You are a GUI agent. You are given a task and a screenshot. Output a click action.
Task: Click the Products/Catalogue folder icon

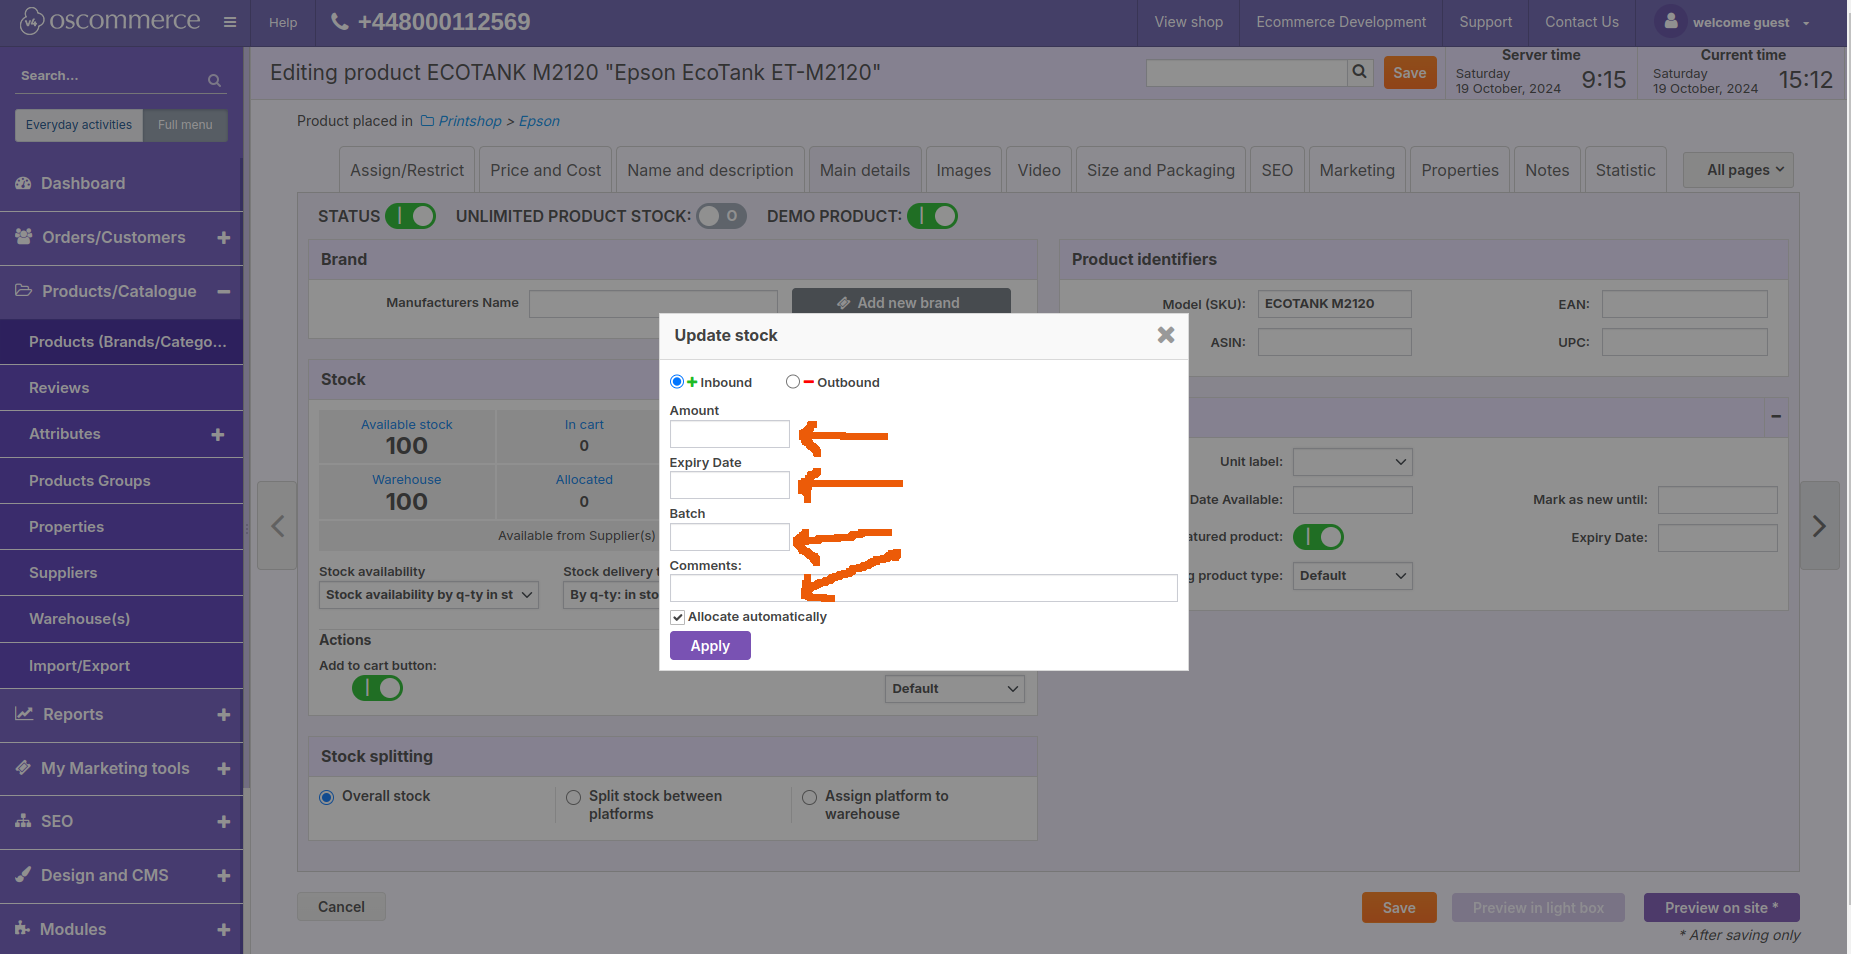pos(24,291)
